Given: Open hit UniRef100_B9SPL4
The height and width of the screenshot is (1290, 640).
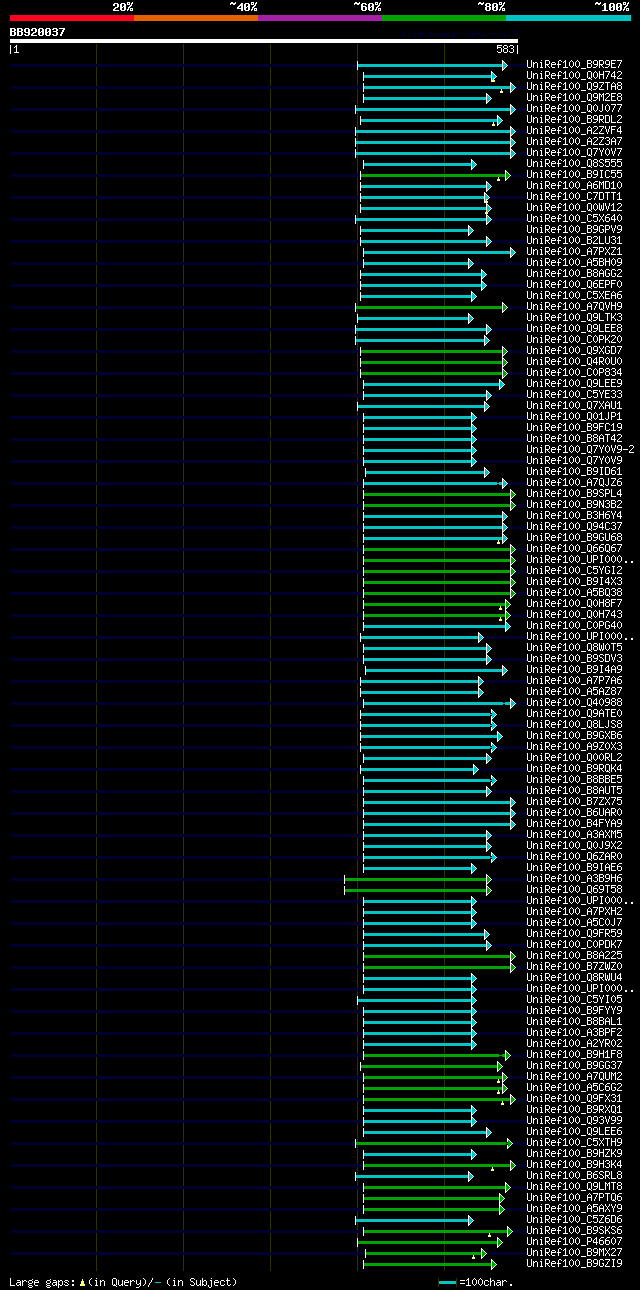Looking at the screenshot, I should (x=574, y=493).
